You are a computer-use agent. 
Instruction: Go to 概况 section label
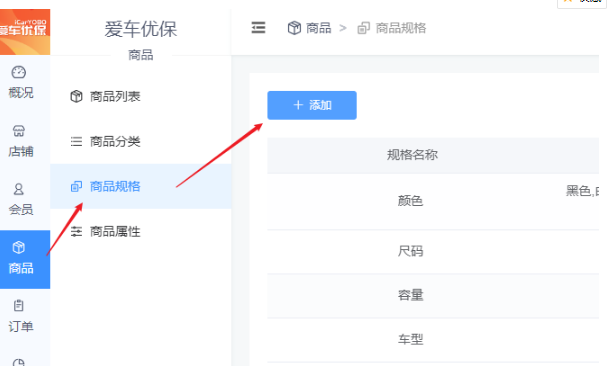coord(21,93)
